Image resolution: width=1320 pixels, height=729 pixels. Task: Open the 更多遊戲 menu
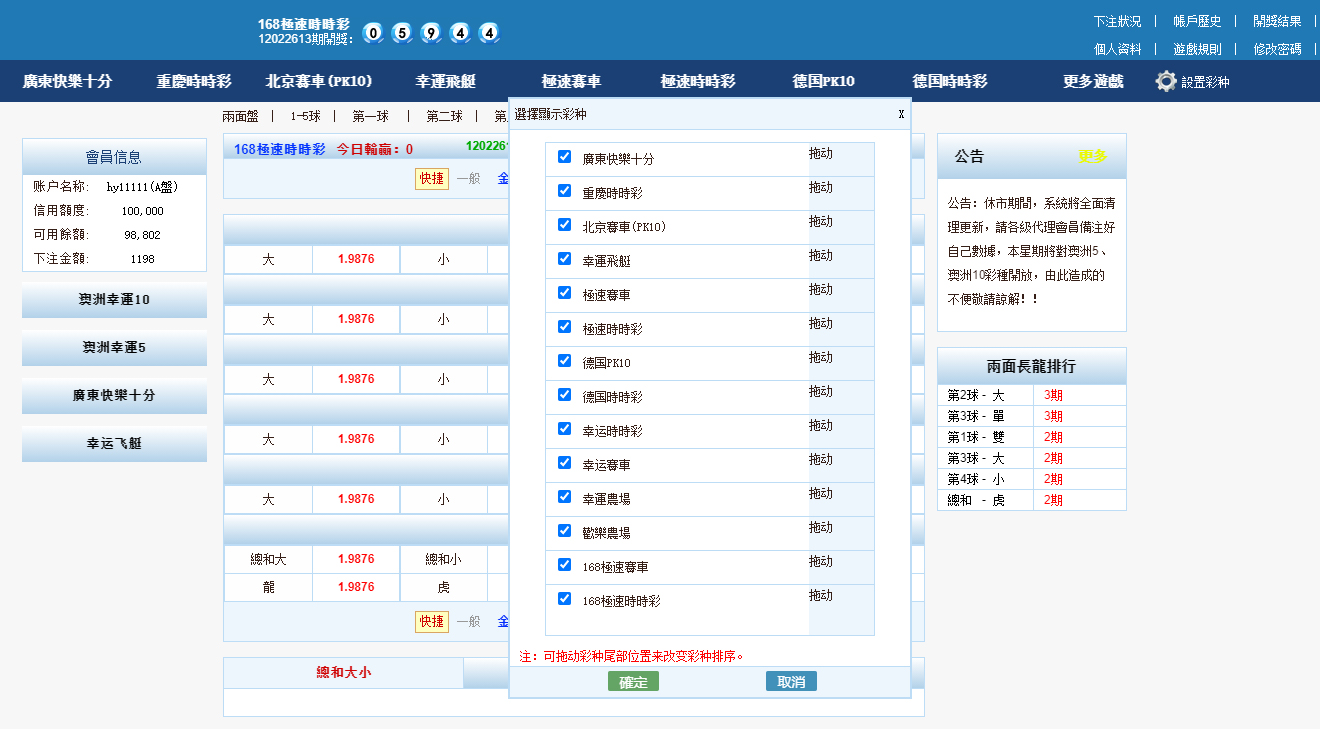(1093, 82)
